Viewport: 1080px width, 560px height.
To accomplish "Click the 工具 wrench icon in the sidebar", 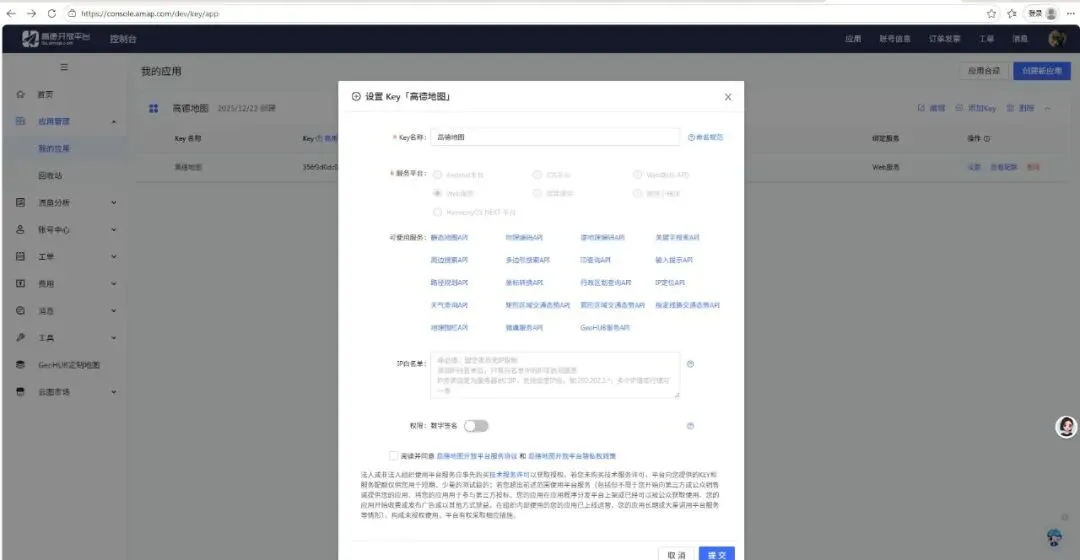I will coord(20,338).
